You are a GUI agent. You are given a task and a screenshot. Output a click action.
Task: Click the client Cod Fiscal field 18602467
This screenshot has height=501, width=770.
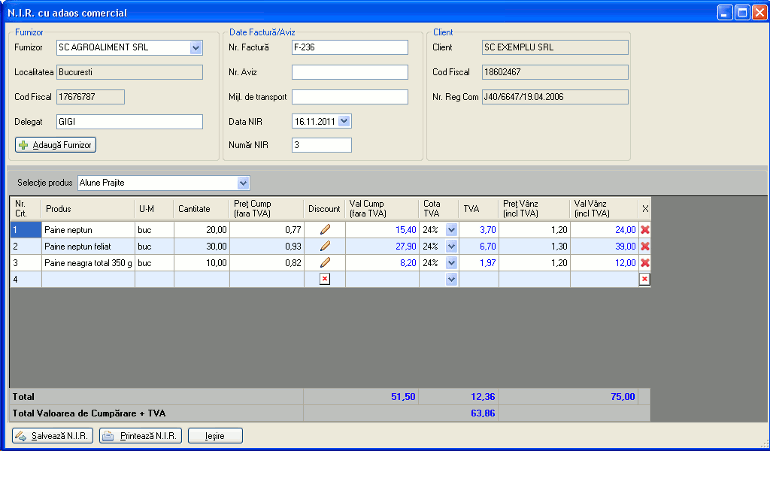tap(555, 72)
